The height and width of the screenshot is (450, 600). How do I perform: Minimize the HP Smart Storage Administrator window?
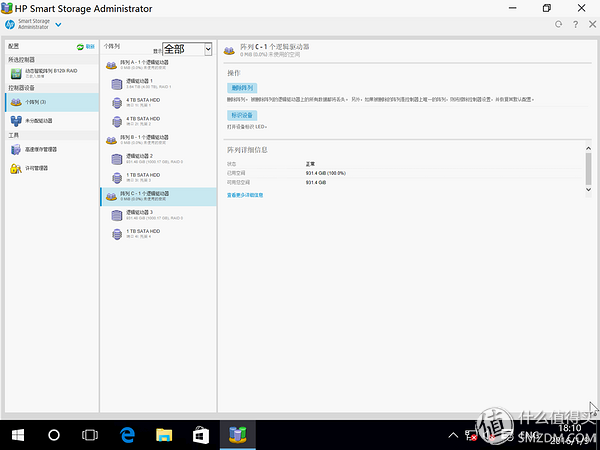tap(512, 8)
